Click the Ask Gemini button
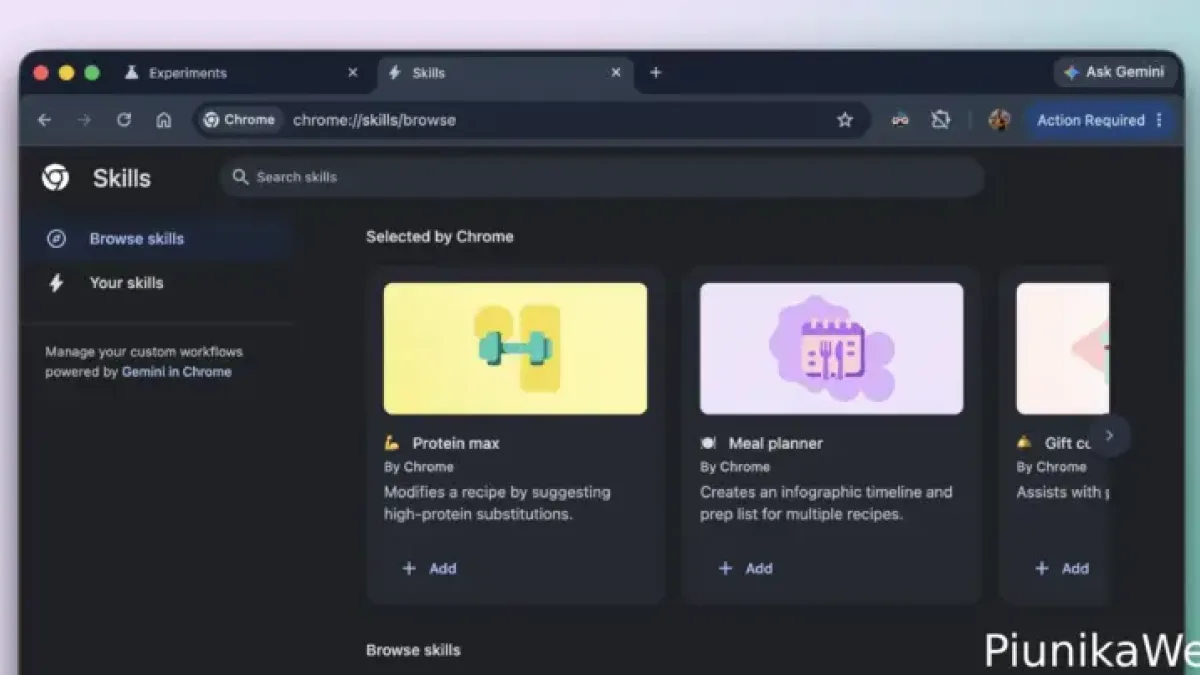 1115,72
